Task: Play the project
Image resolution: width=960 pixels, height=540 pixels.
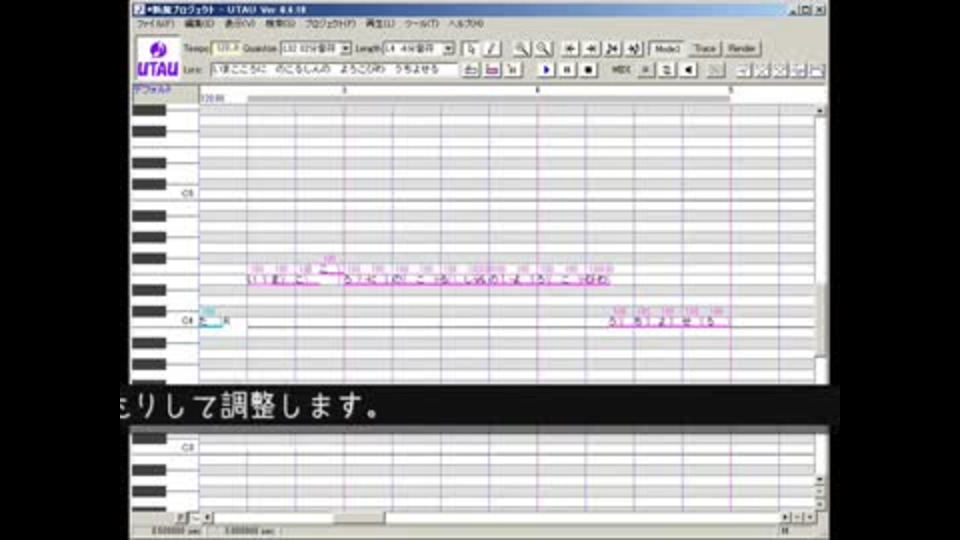Action: coord(546,70)
